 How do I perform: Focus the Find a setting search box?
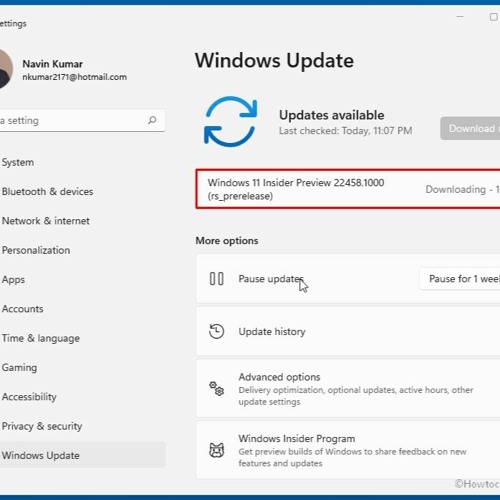click(82, 120)
